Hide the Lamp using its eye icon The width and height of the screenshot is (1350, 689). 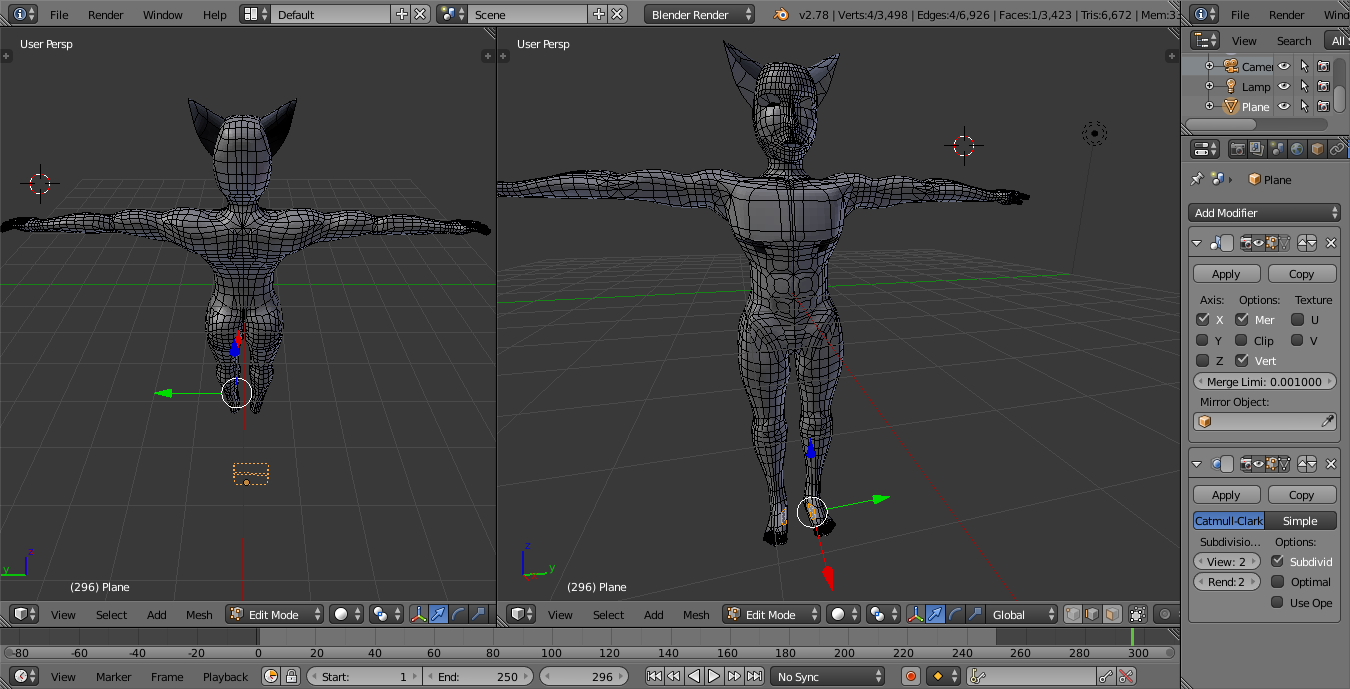click(1284, 86)
